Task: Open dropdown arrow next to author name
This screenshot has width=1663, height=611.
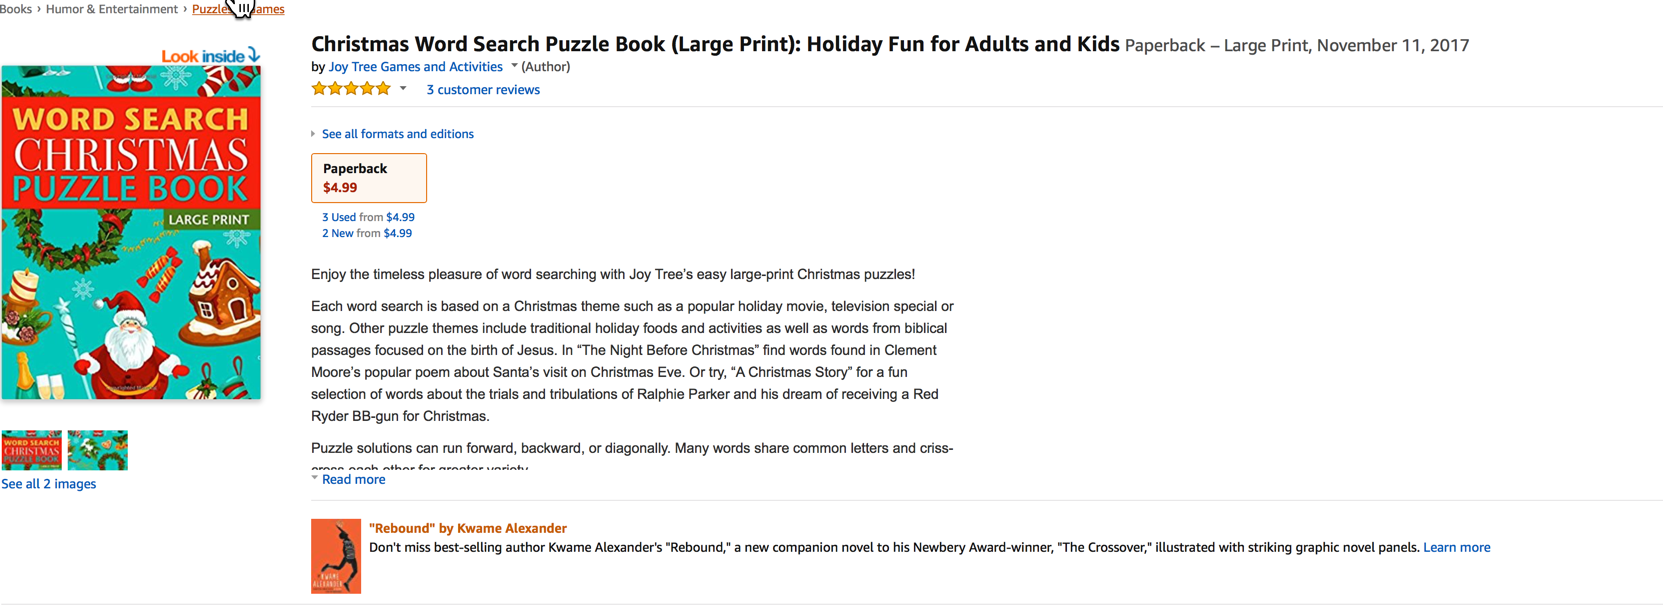Action: pyautogui.click(x=514, y=66)
